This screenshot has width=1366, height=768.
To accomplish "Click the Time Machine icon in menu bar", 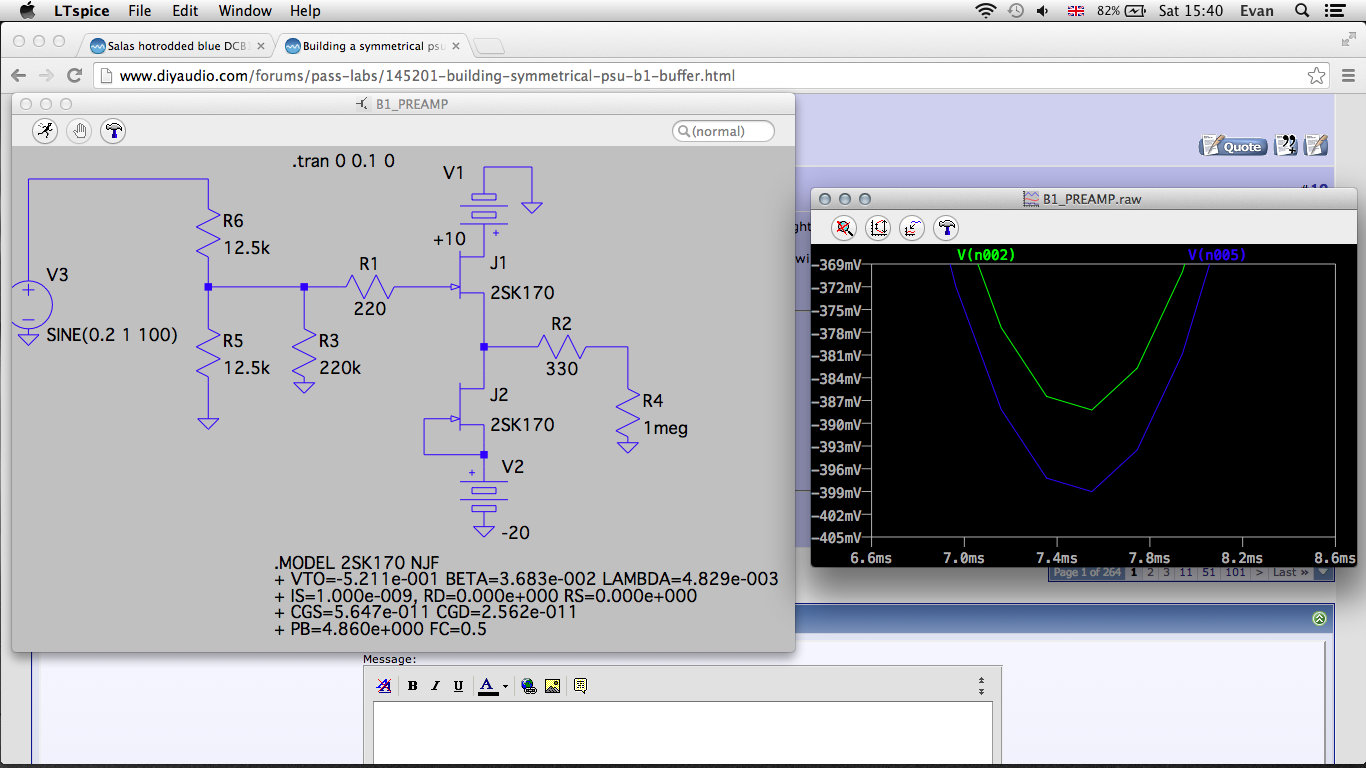I will pyautogui.click(x=1015, y=11).
